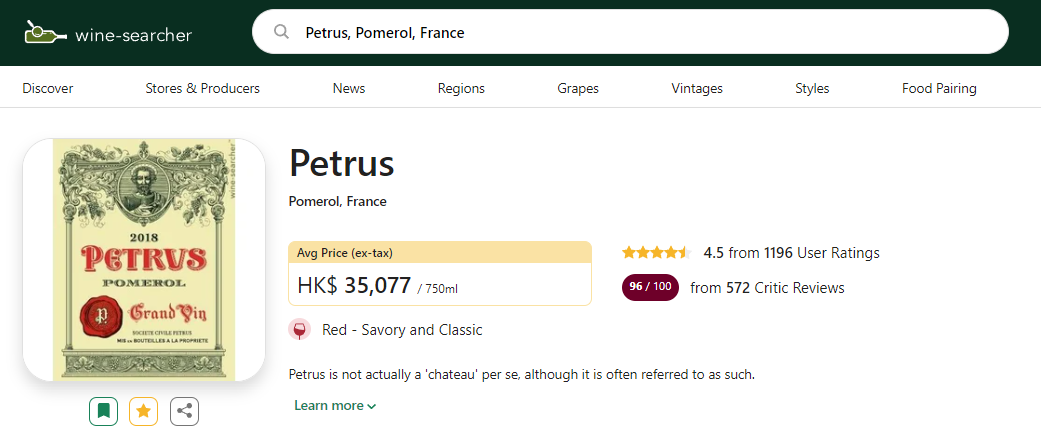Open the Stores & Producers menu
Image resolution: width=1041 pixels, height=436 pixels.
point(202,88)
